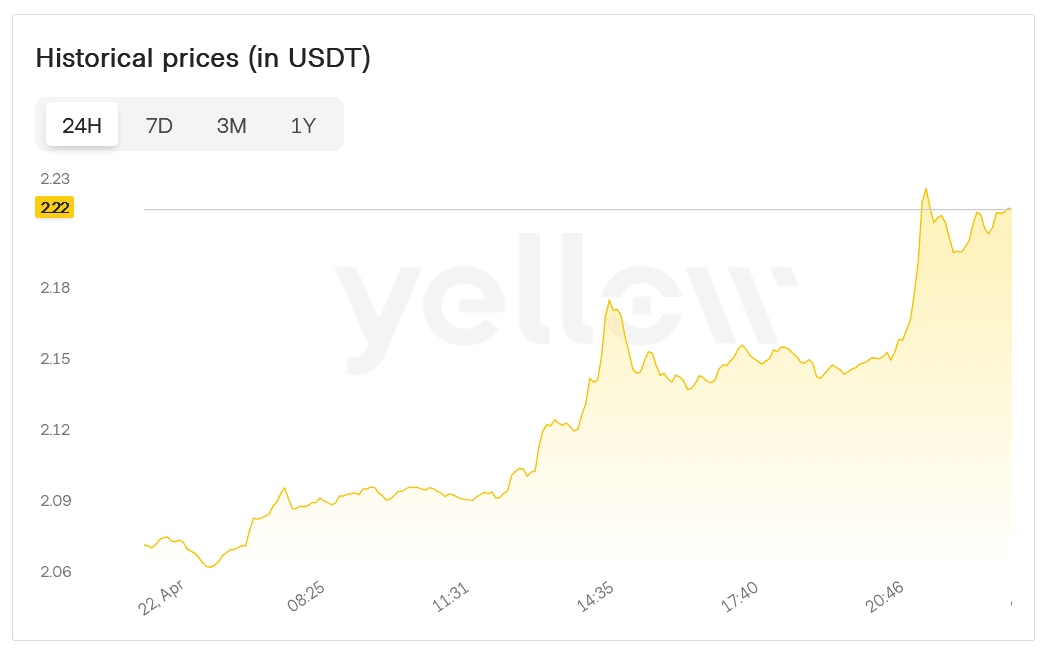1044x653 pixels.
Task: Click the highest peak of the price line
Action: click(x=926, y=189)
